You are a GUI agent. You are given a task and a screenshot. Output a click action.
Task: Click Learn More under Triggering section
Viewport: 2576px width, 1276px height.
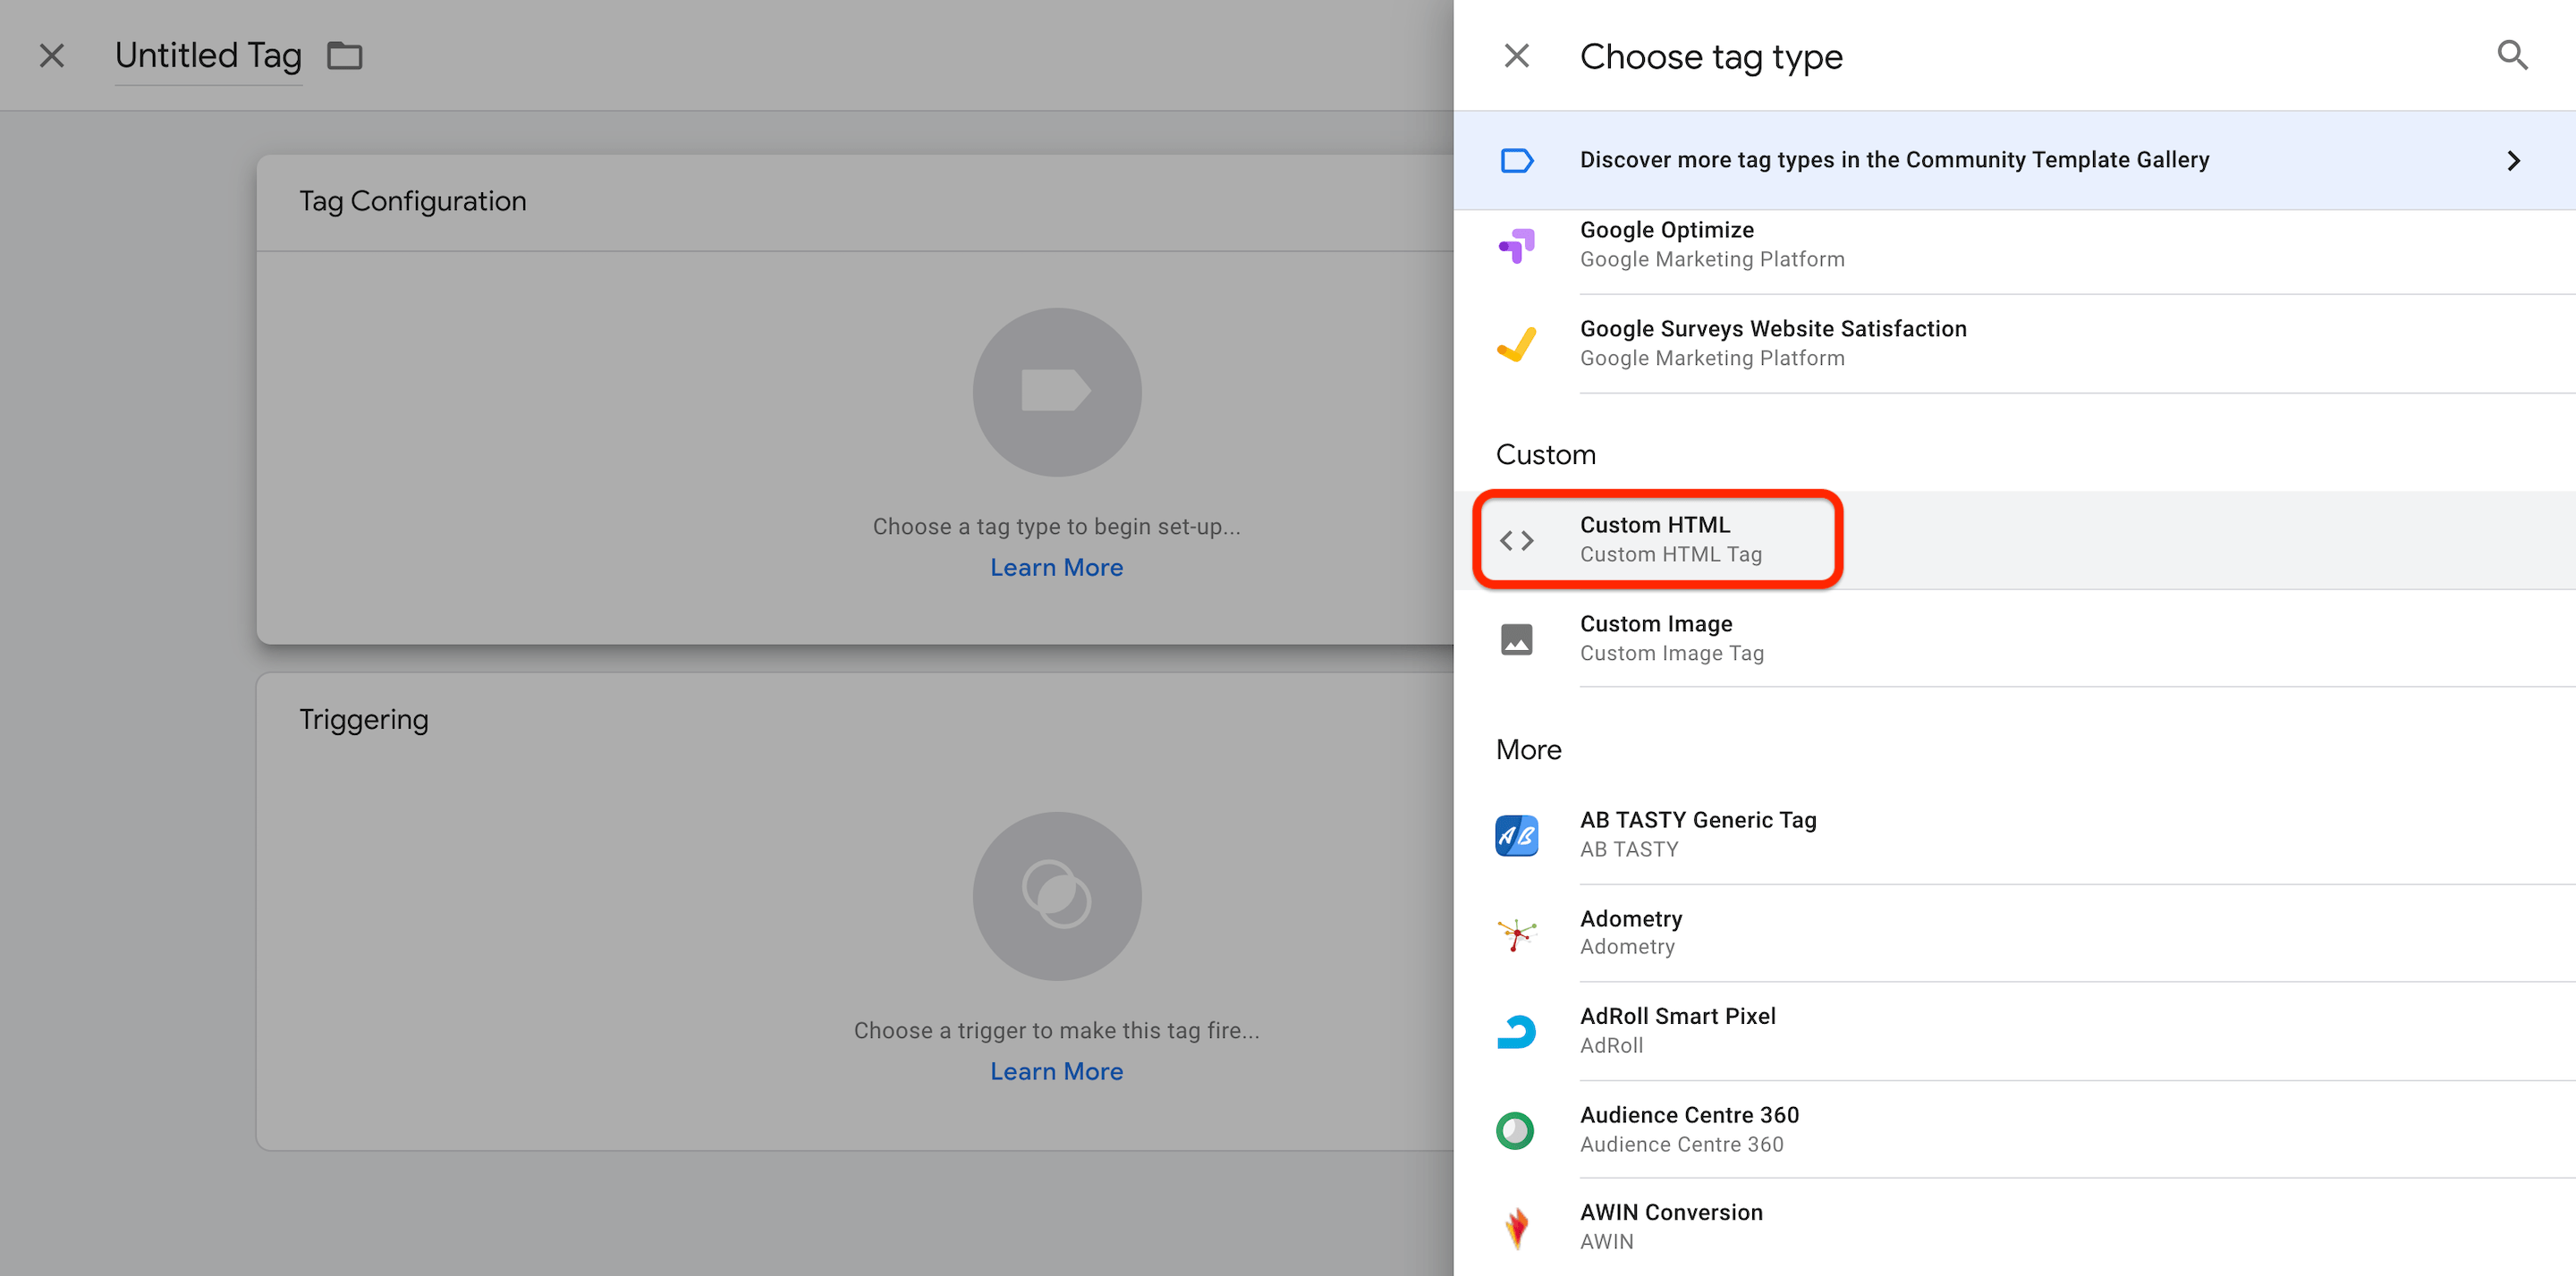[x=1056, y=1072]
